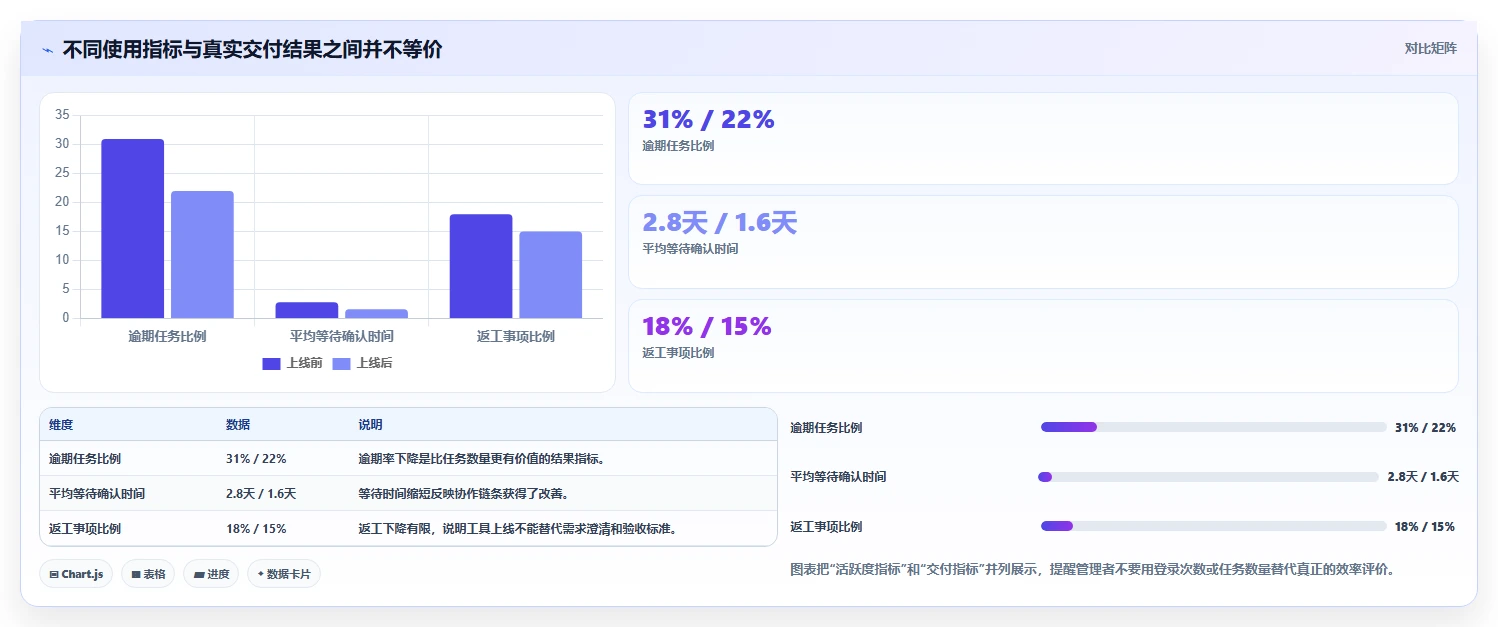Viewport: 1498px width, 627px height.
Task: Click the 平均等待确认时间 table row cell
Action: pos(97,494)
